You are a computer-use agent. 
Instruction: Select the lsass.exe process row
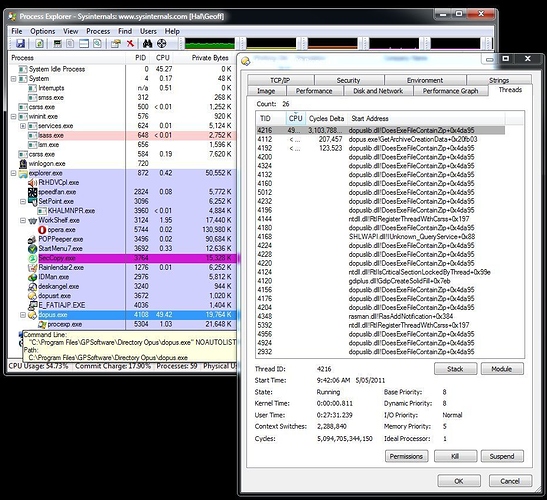click(122, 135)
